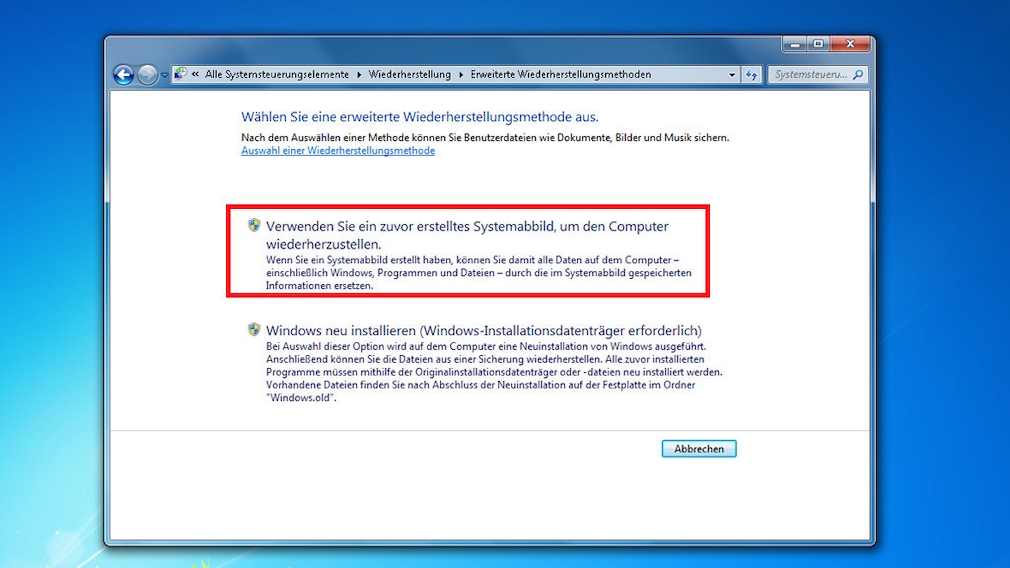Click the double chevron in the address bar
The height and width of the screenshot is (568, 1010).
click(195, 74)
